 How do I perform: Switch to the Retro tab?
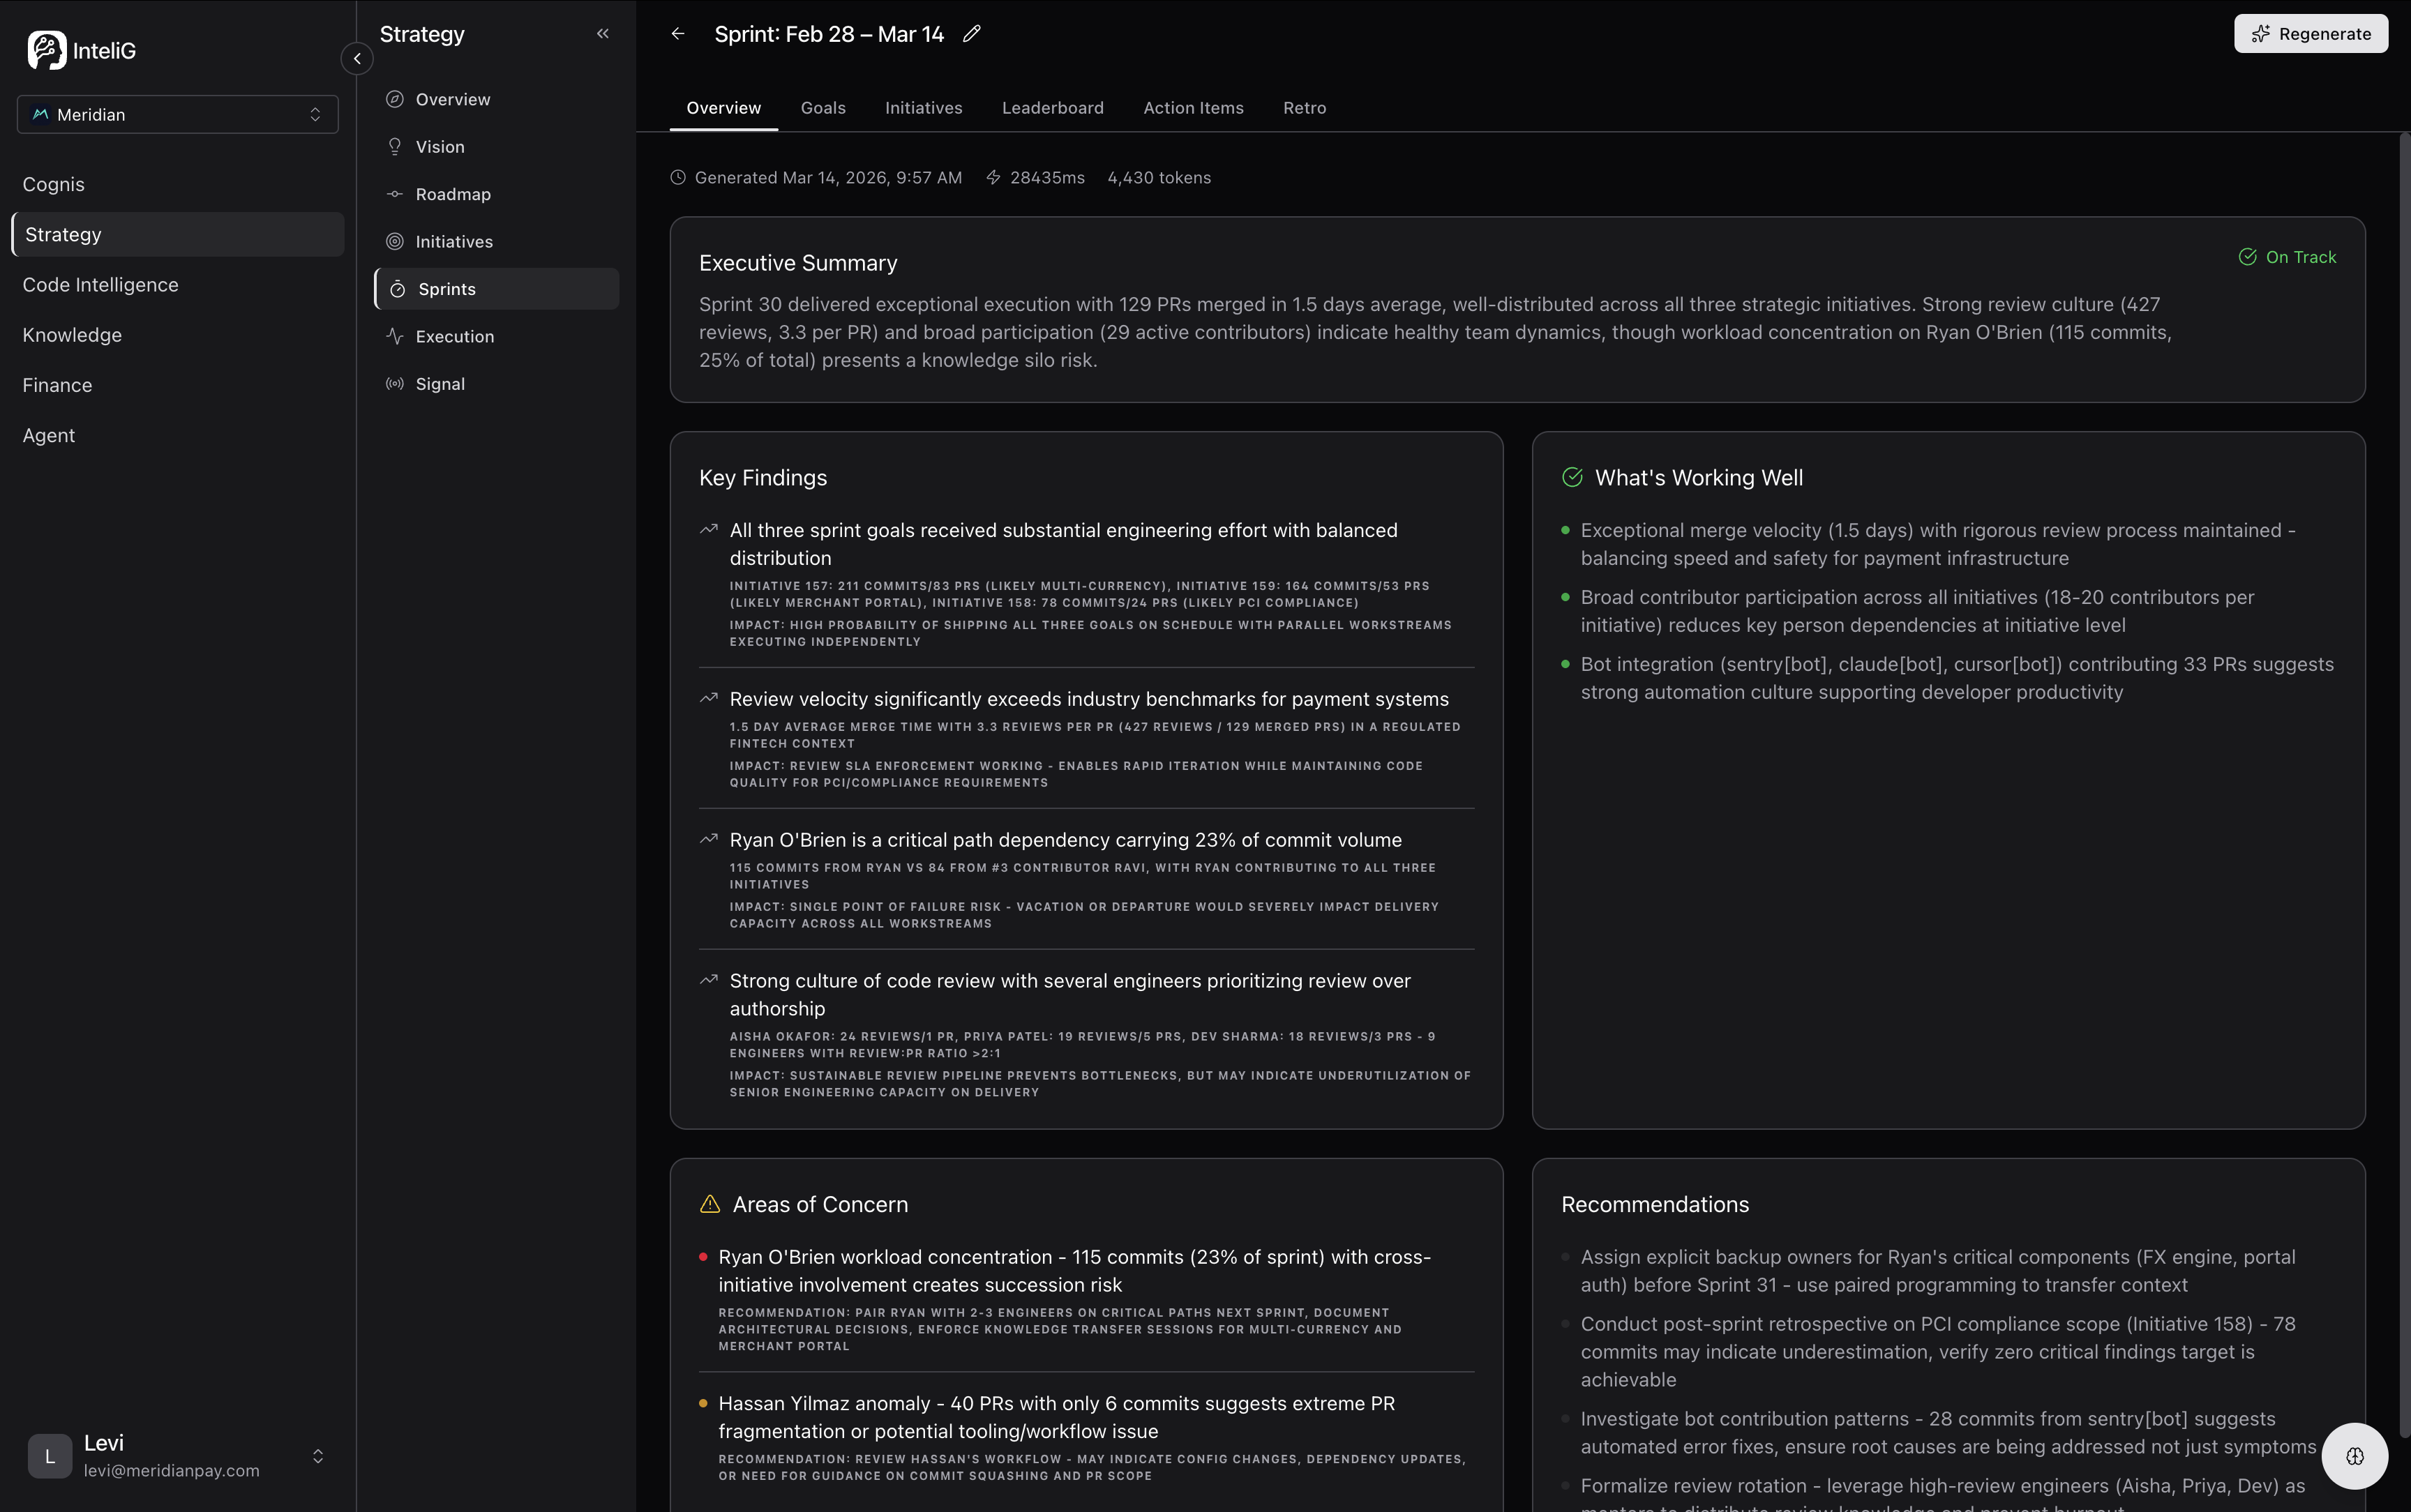[x=1304, y=108]
